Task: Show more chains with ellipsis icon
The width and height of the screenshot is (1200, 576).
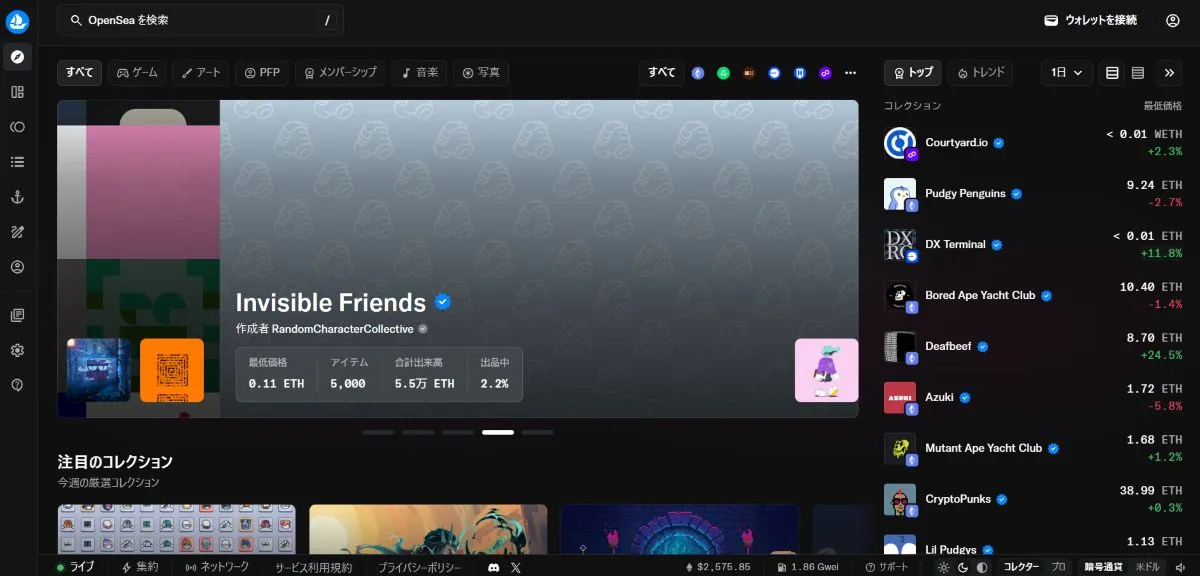Action: point(851,73)
